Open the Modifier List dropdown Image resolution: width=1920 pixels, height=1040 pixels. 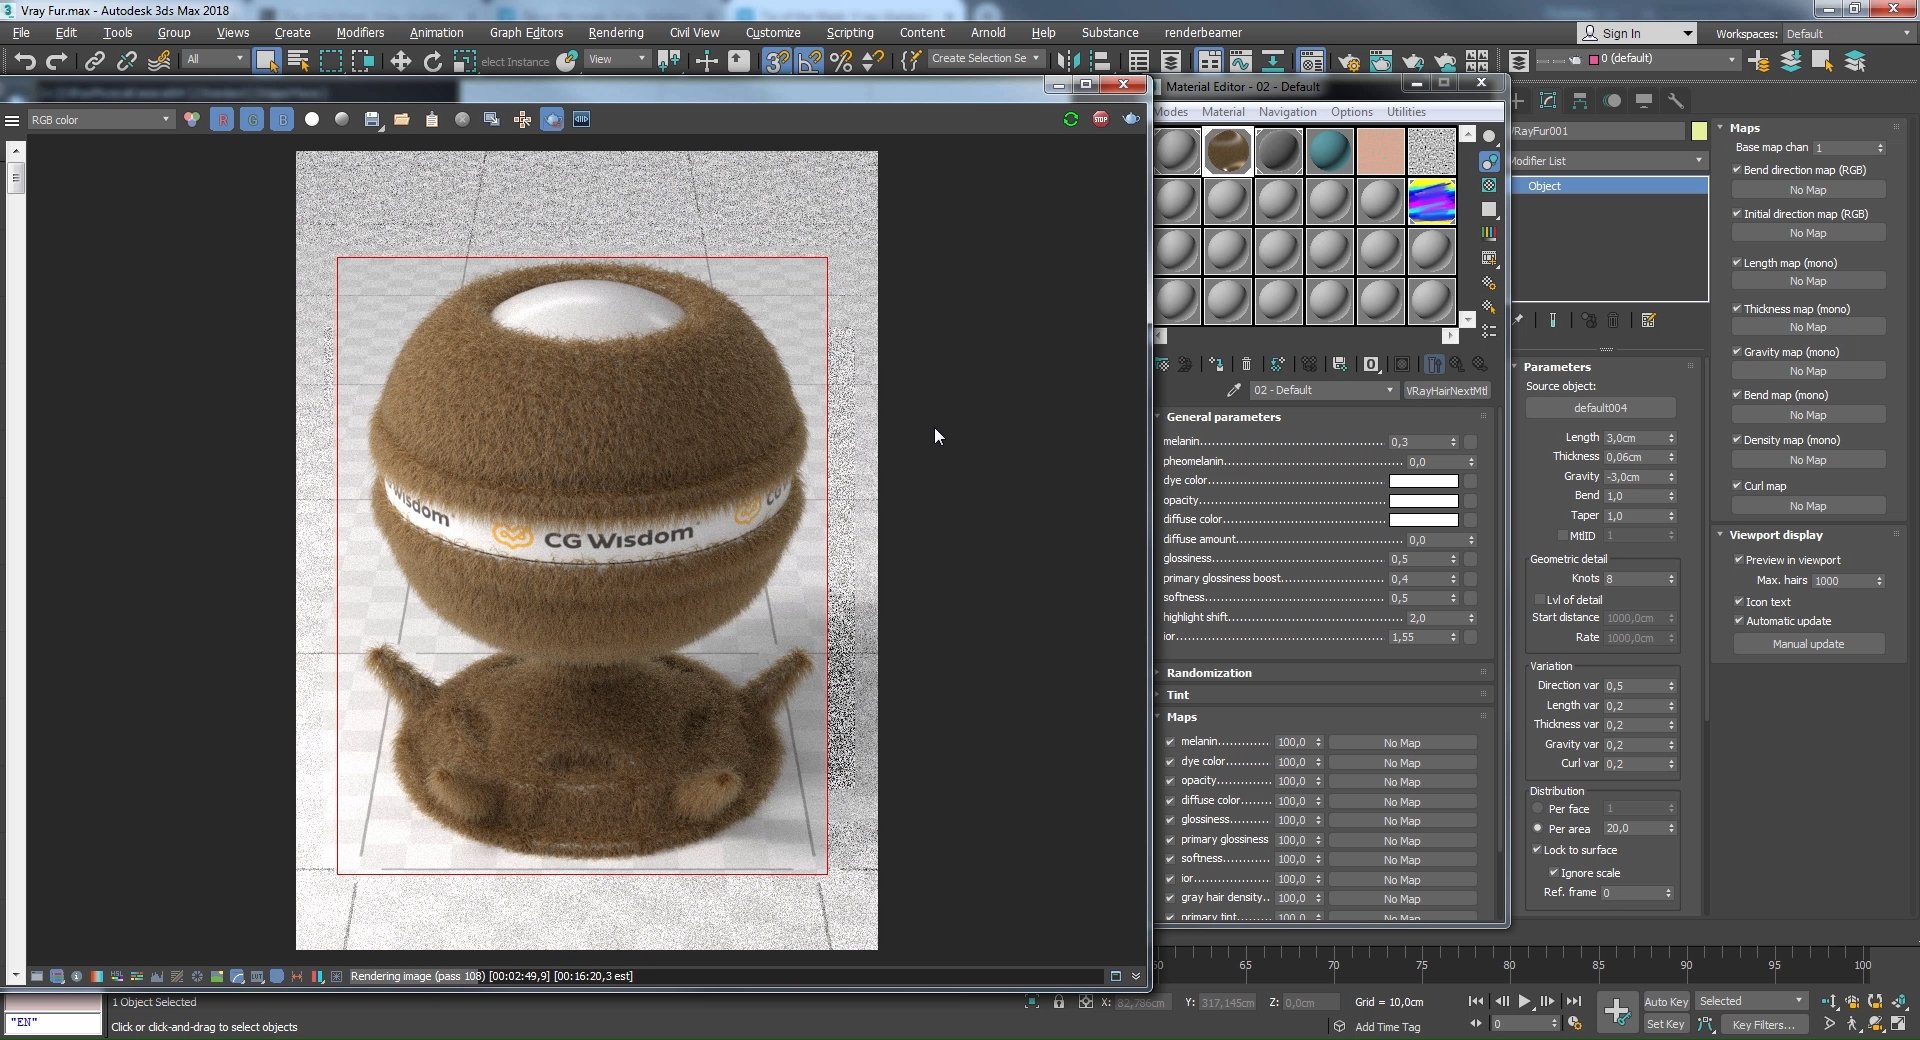pos(1607,160)
